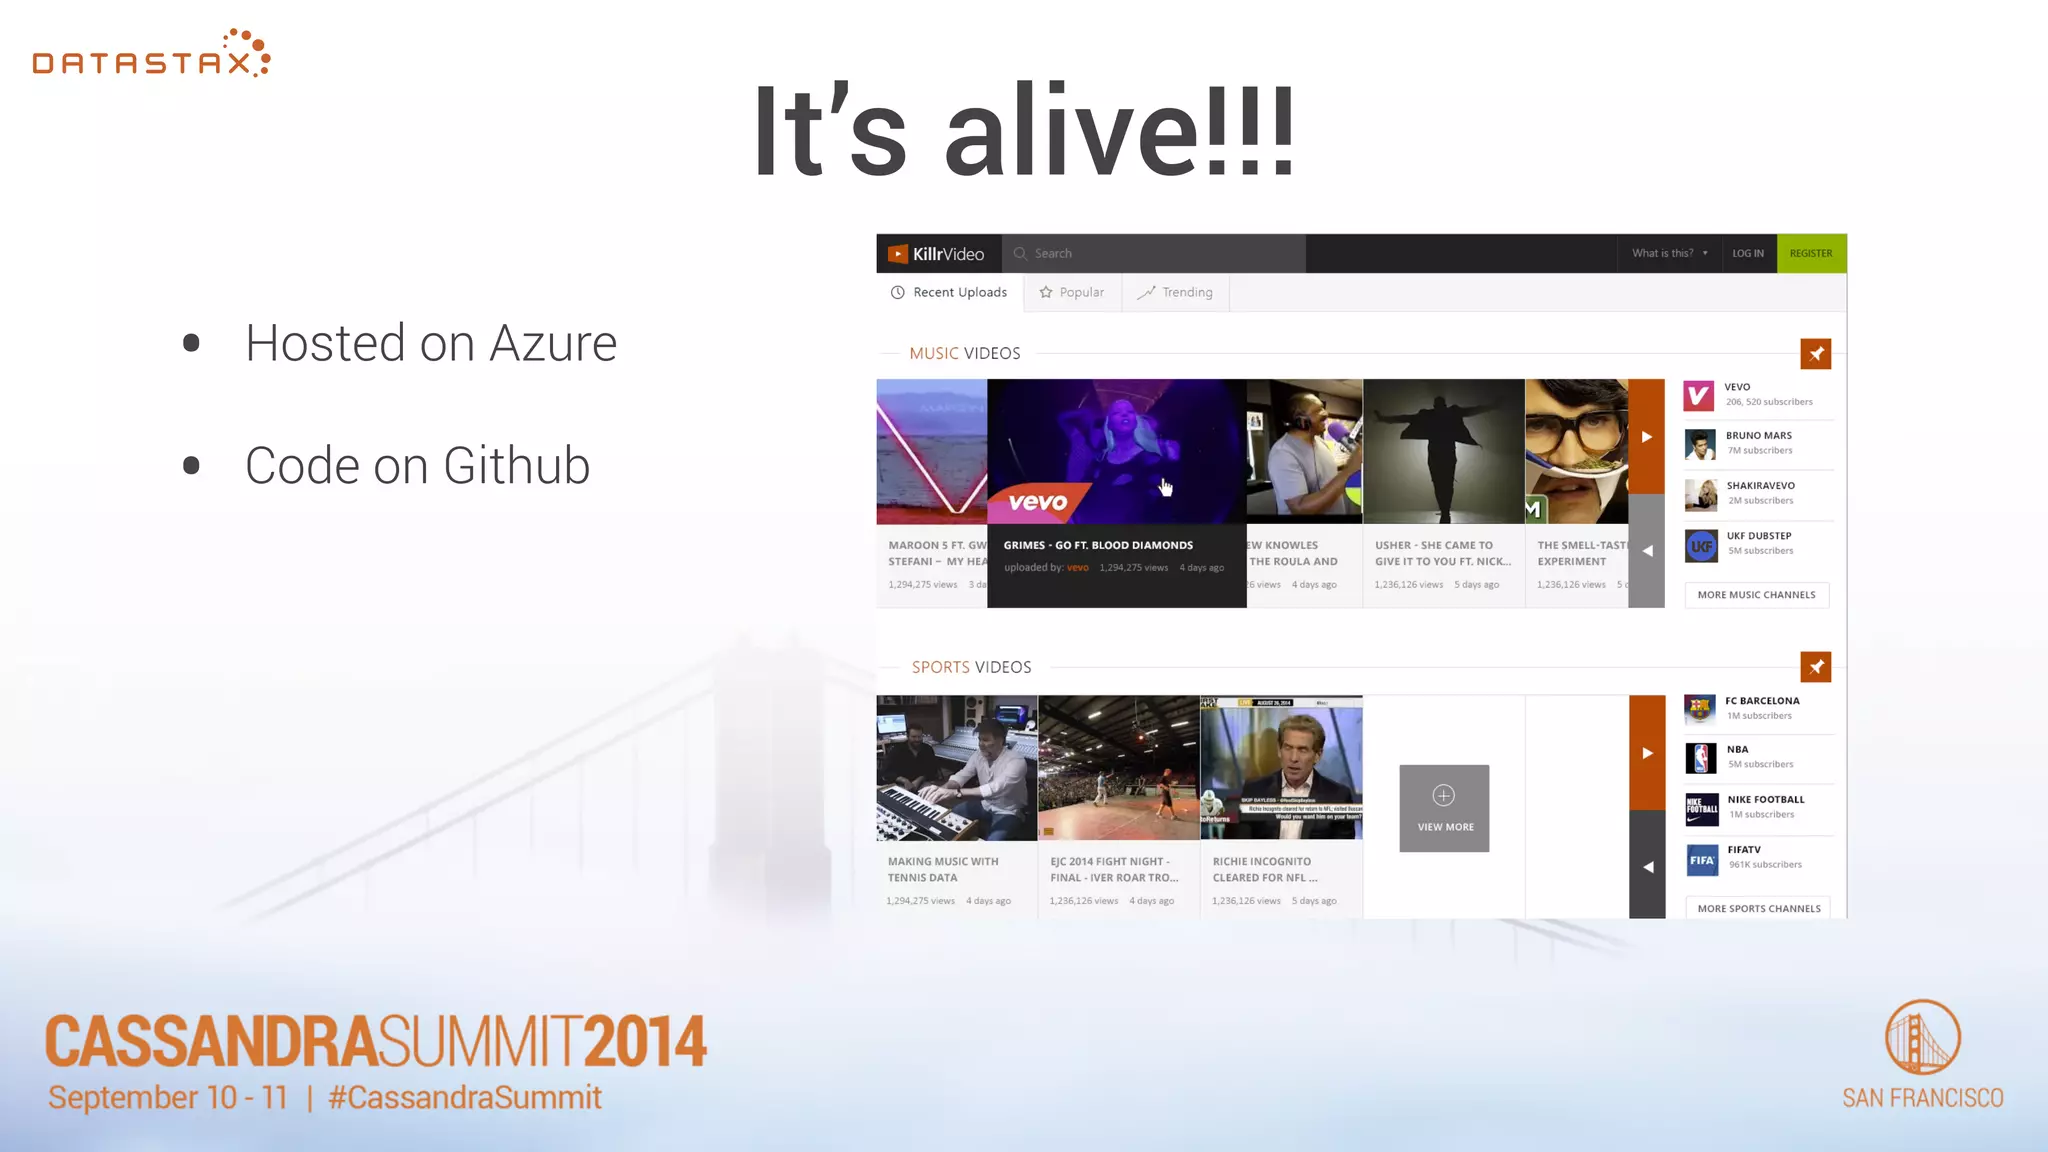2048x1152 pixels.
Task: Expand the What is this? dropdown
Action: 1669,254
